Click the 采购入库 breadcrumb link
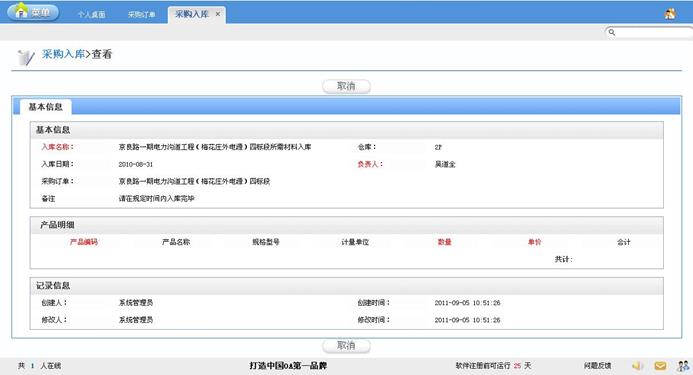The image size is (693, 375). (63, 54)
